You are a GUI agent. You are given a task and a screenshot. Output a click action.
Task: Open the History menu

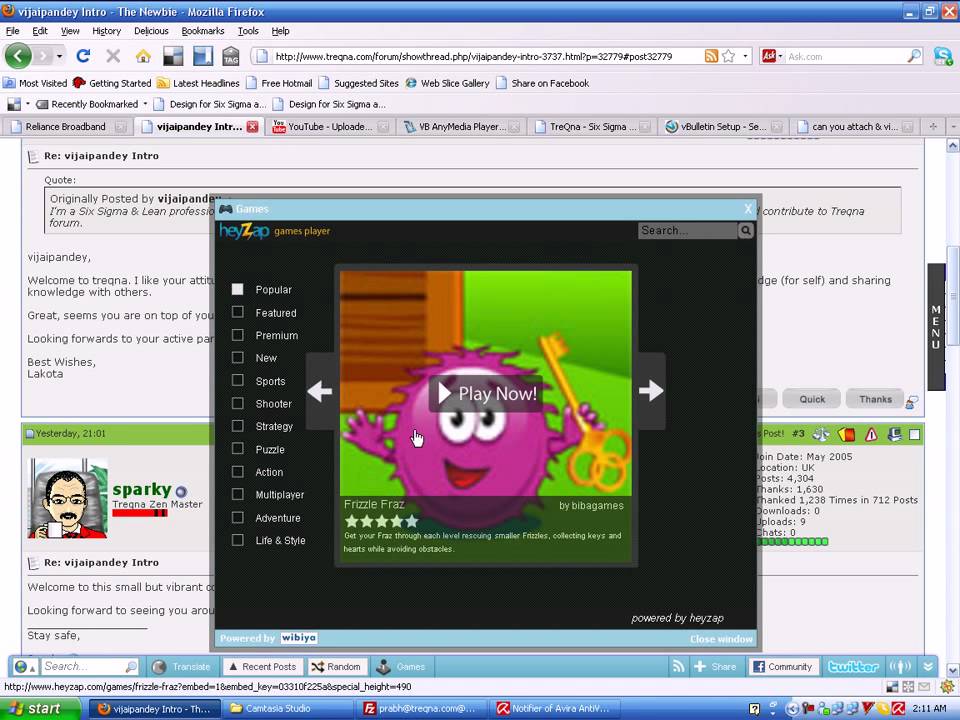click(107, 31)
